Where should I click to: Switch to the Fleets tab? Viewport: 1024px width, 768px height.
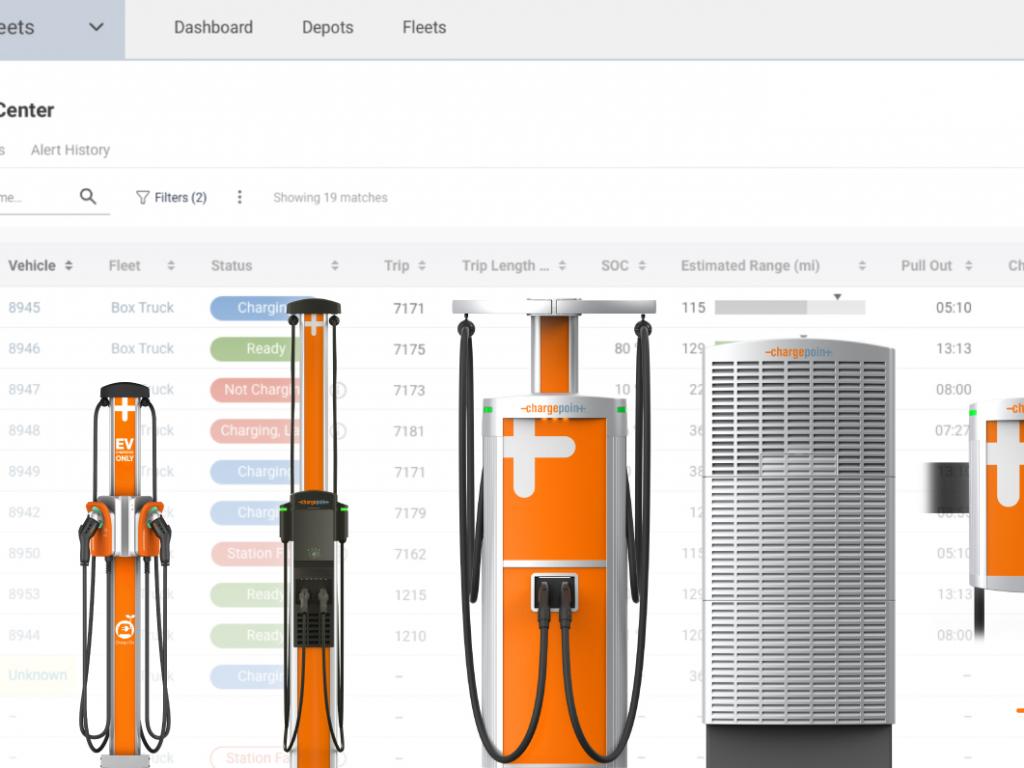424,27
